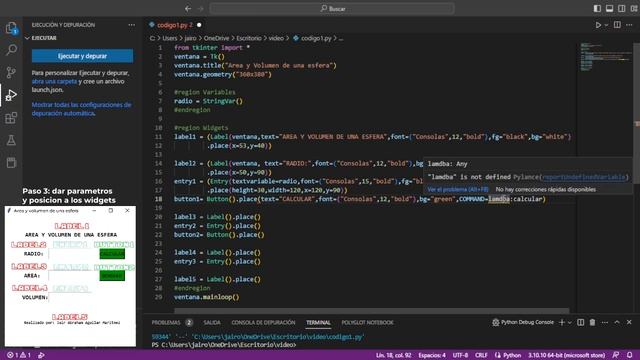Click Ejecutar y depurar button
This screenshot has width=640, height=360.
pos(82,56)
